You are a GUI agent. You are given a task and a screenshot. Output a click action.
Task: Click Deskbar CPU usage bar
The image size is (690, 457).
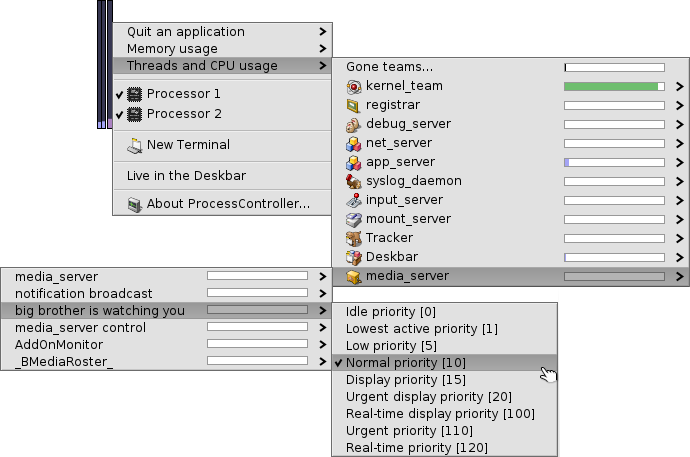pos(614,257)
